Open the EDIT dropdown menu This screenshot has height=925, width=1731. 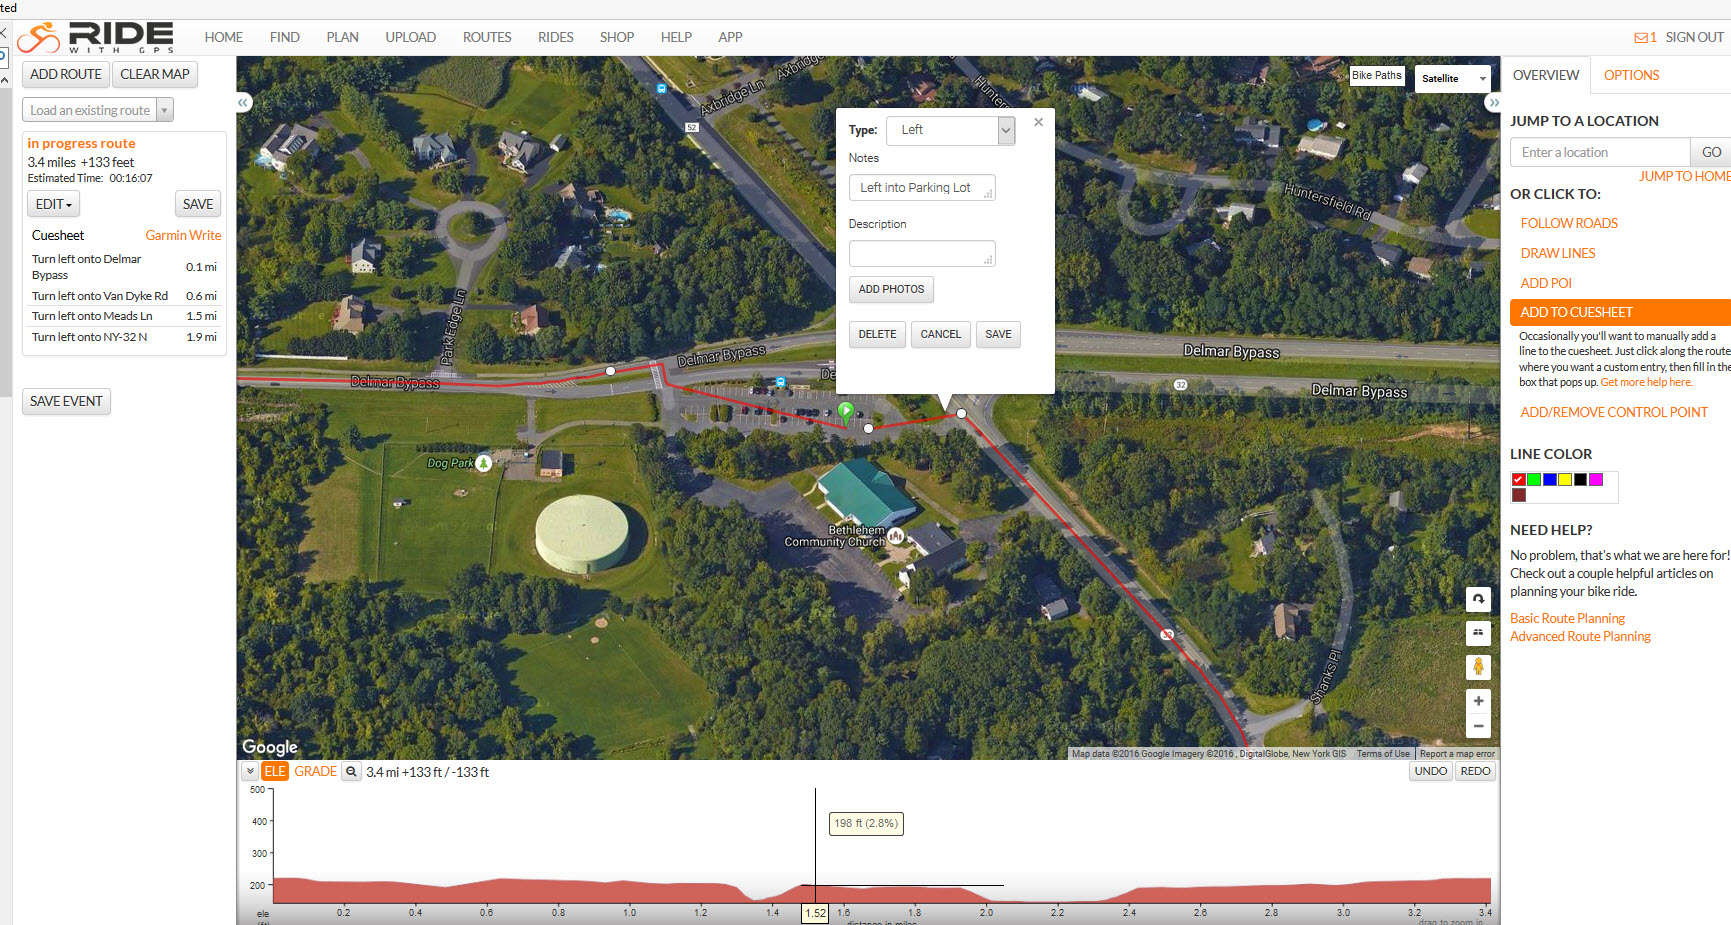point(53,204)
